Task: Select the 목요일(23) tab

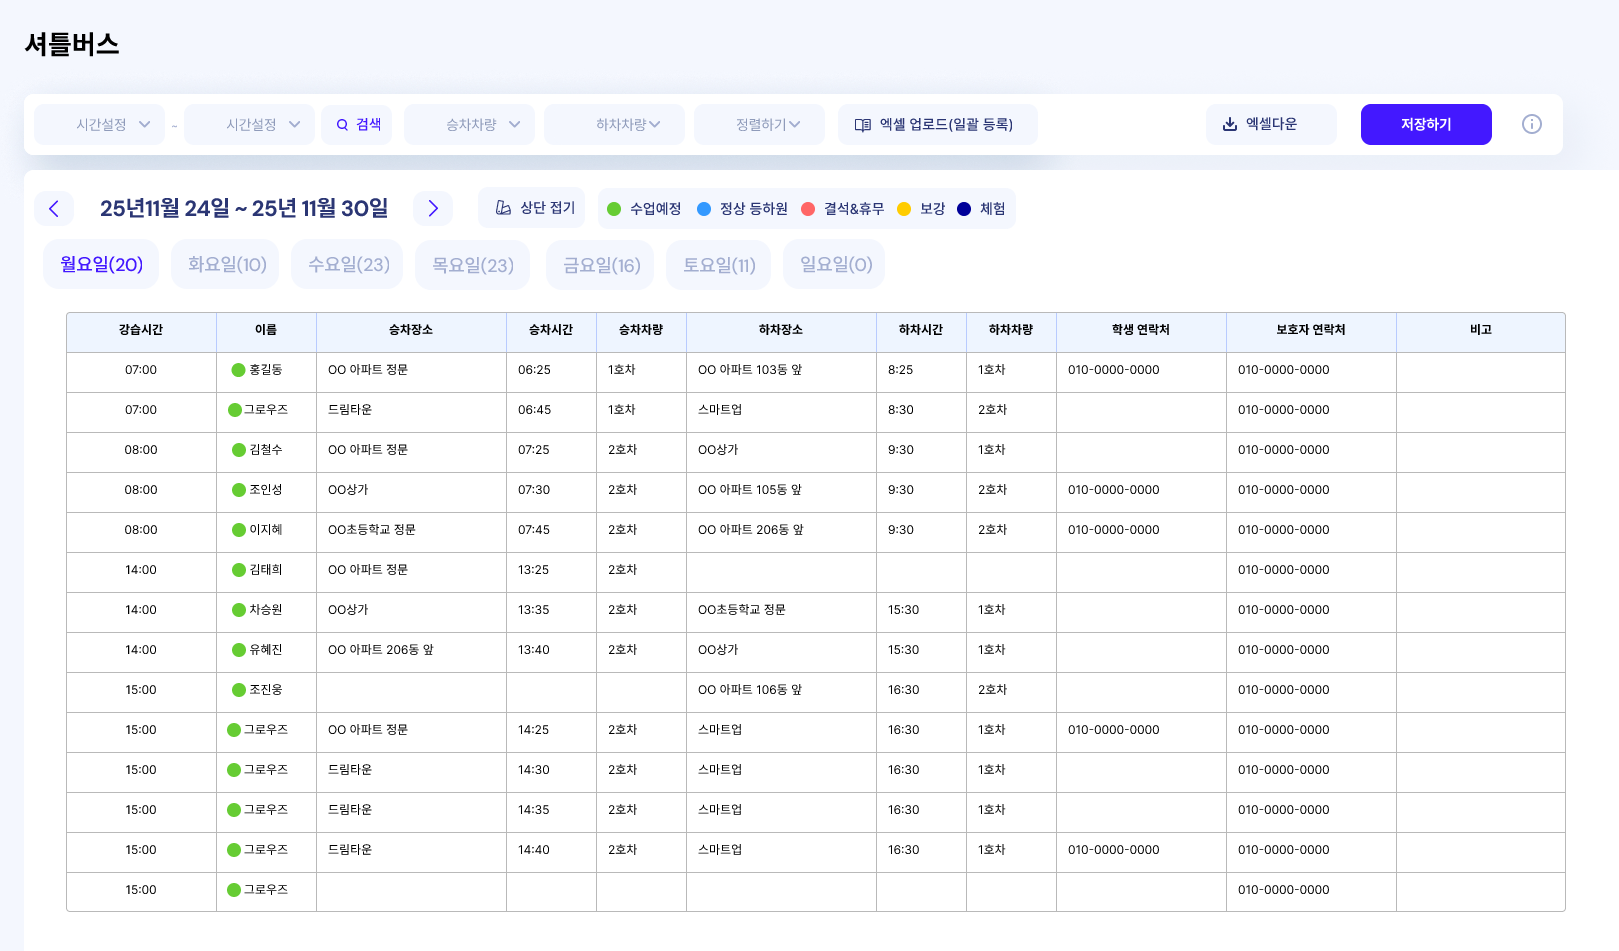Action: [472, 264]
